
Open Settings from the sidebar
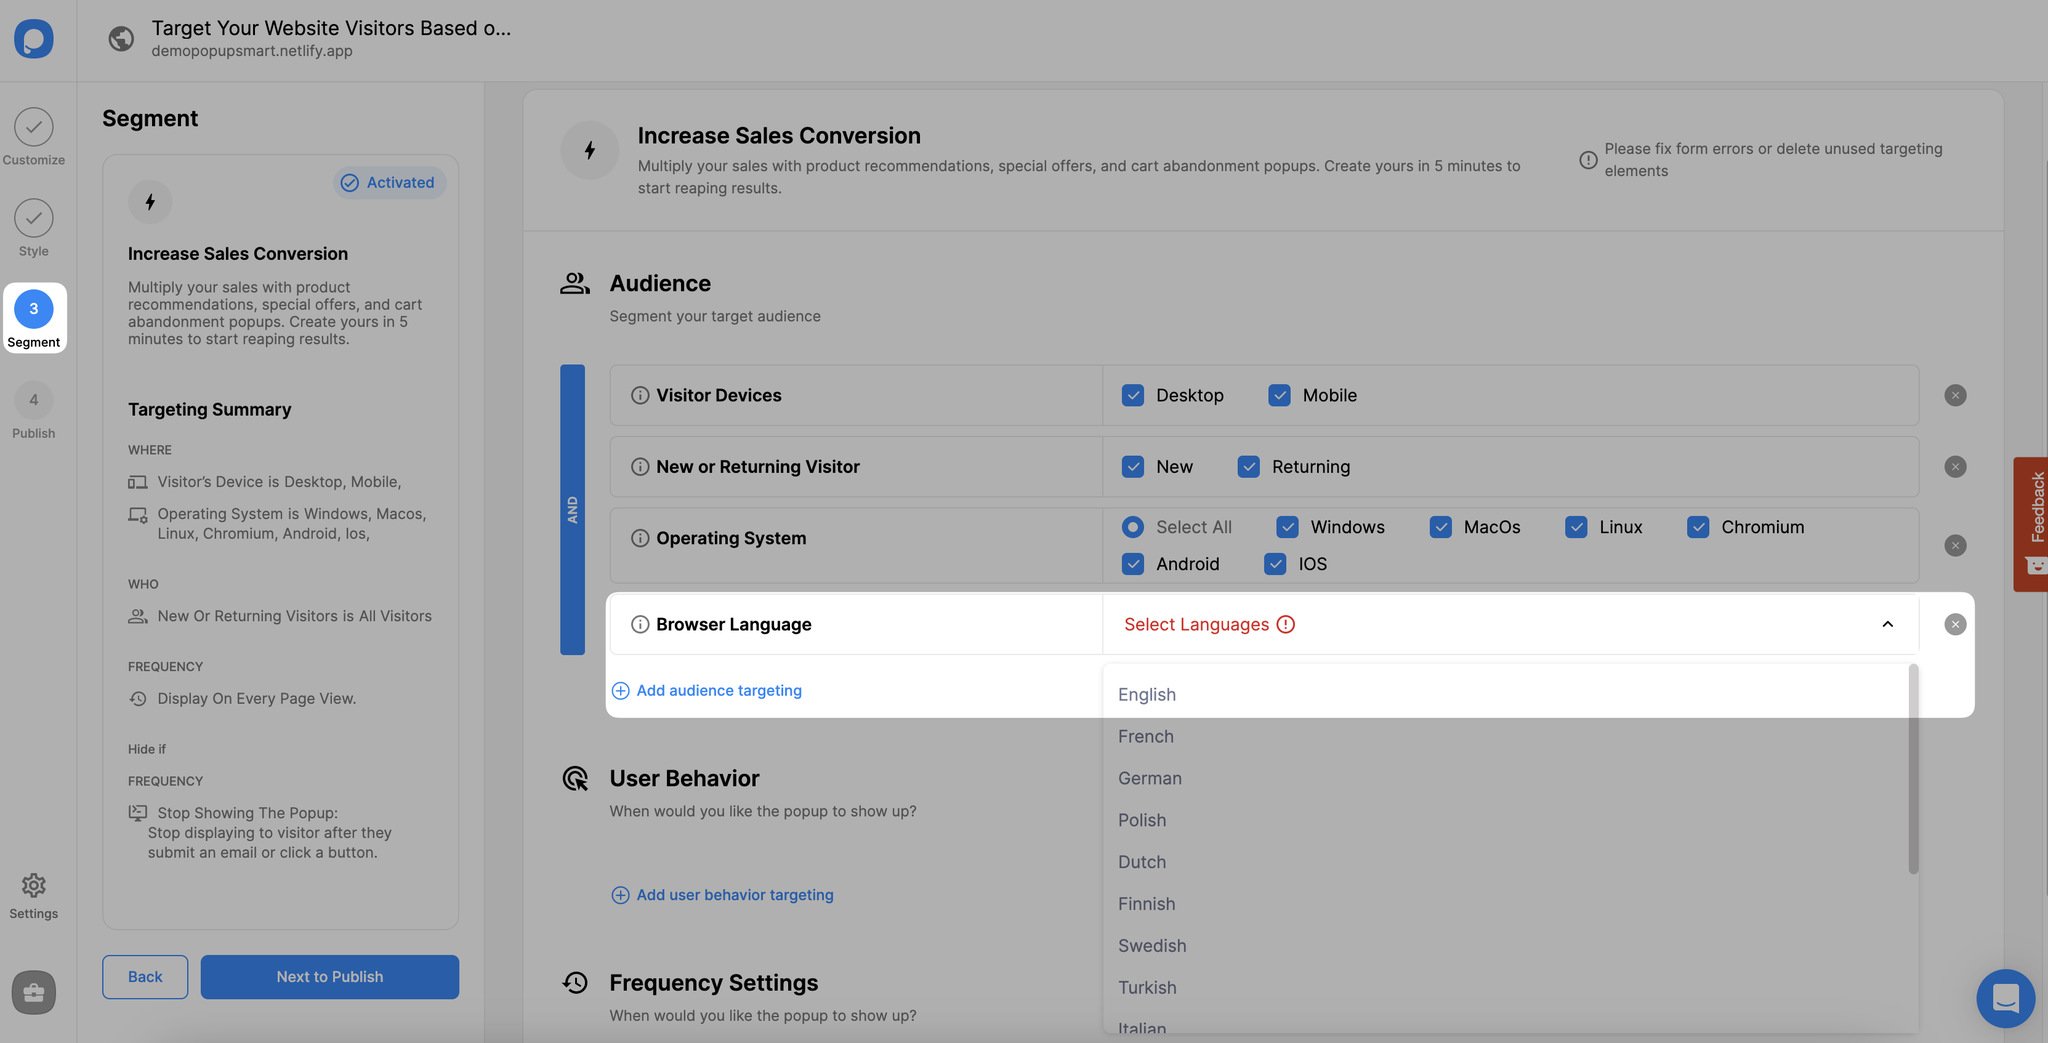click(33, 895)
